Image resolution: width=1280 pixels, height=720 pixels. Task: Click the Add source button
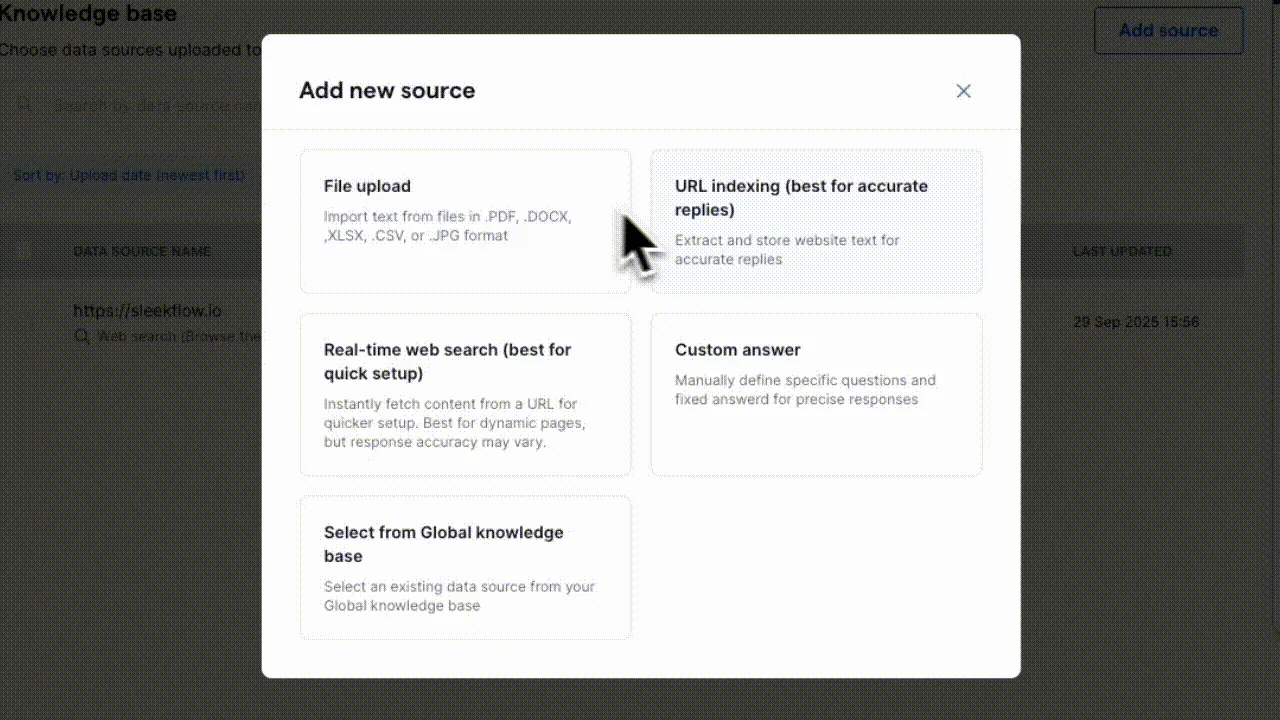click(x=1169, y=30)
